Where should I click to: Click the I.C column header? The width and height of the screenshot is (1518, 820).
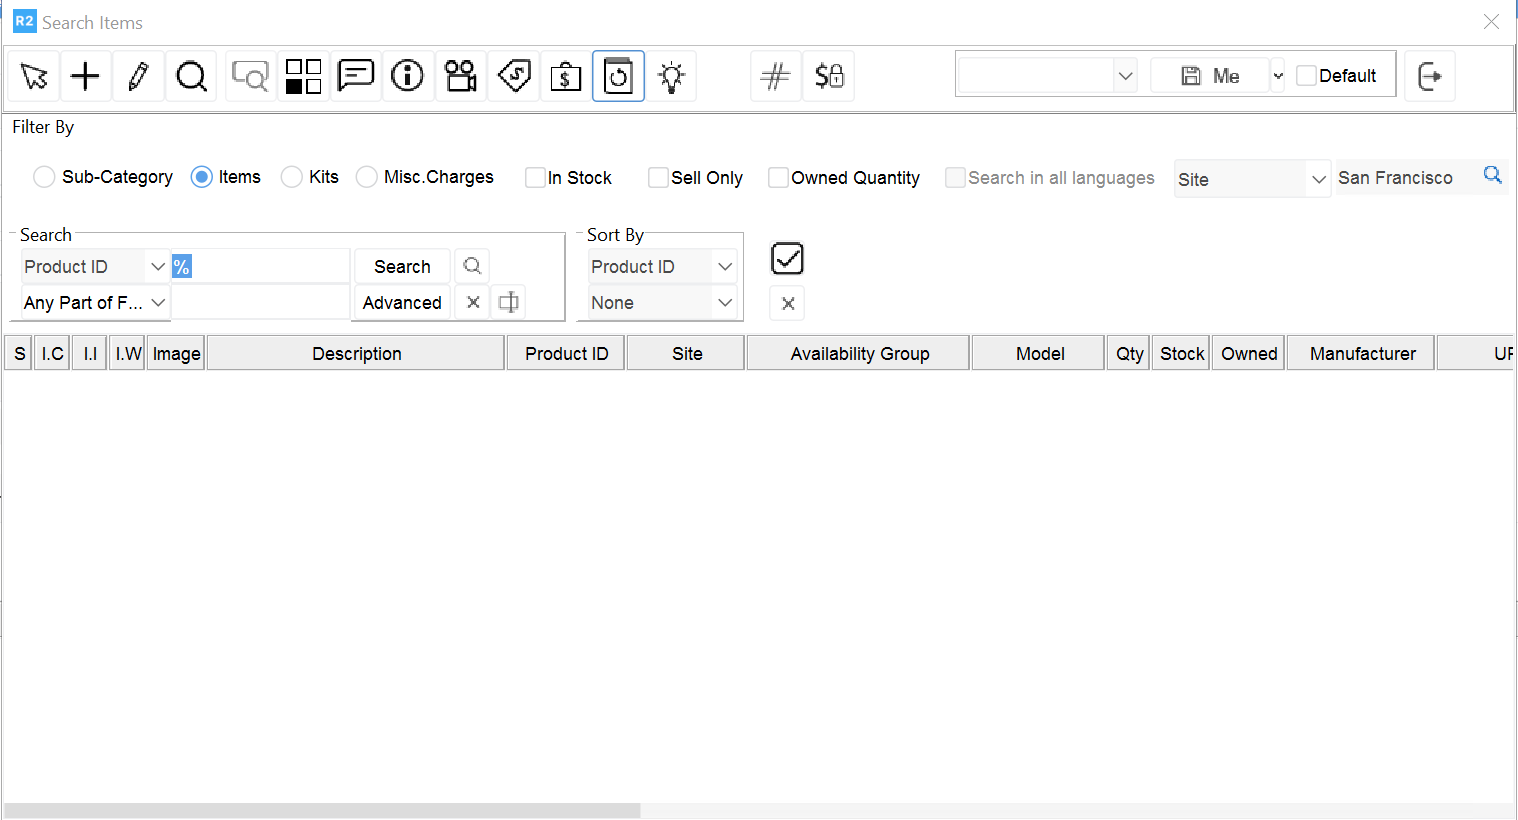pyautogui.click(x=52, y=354)
